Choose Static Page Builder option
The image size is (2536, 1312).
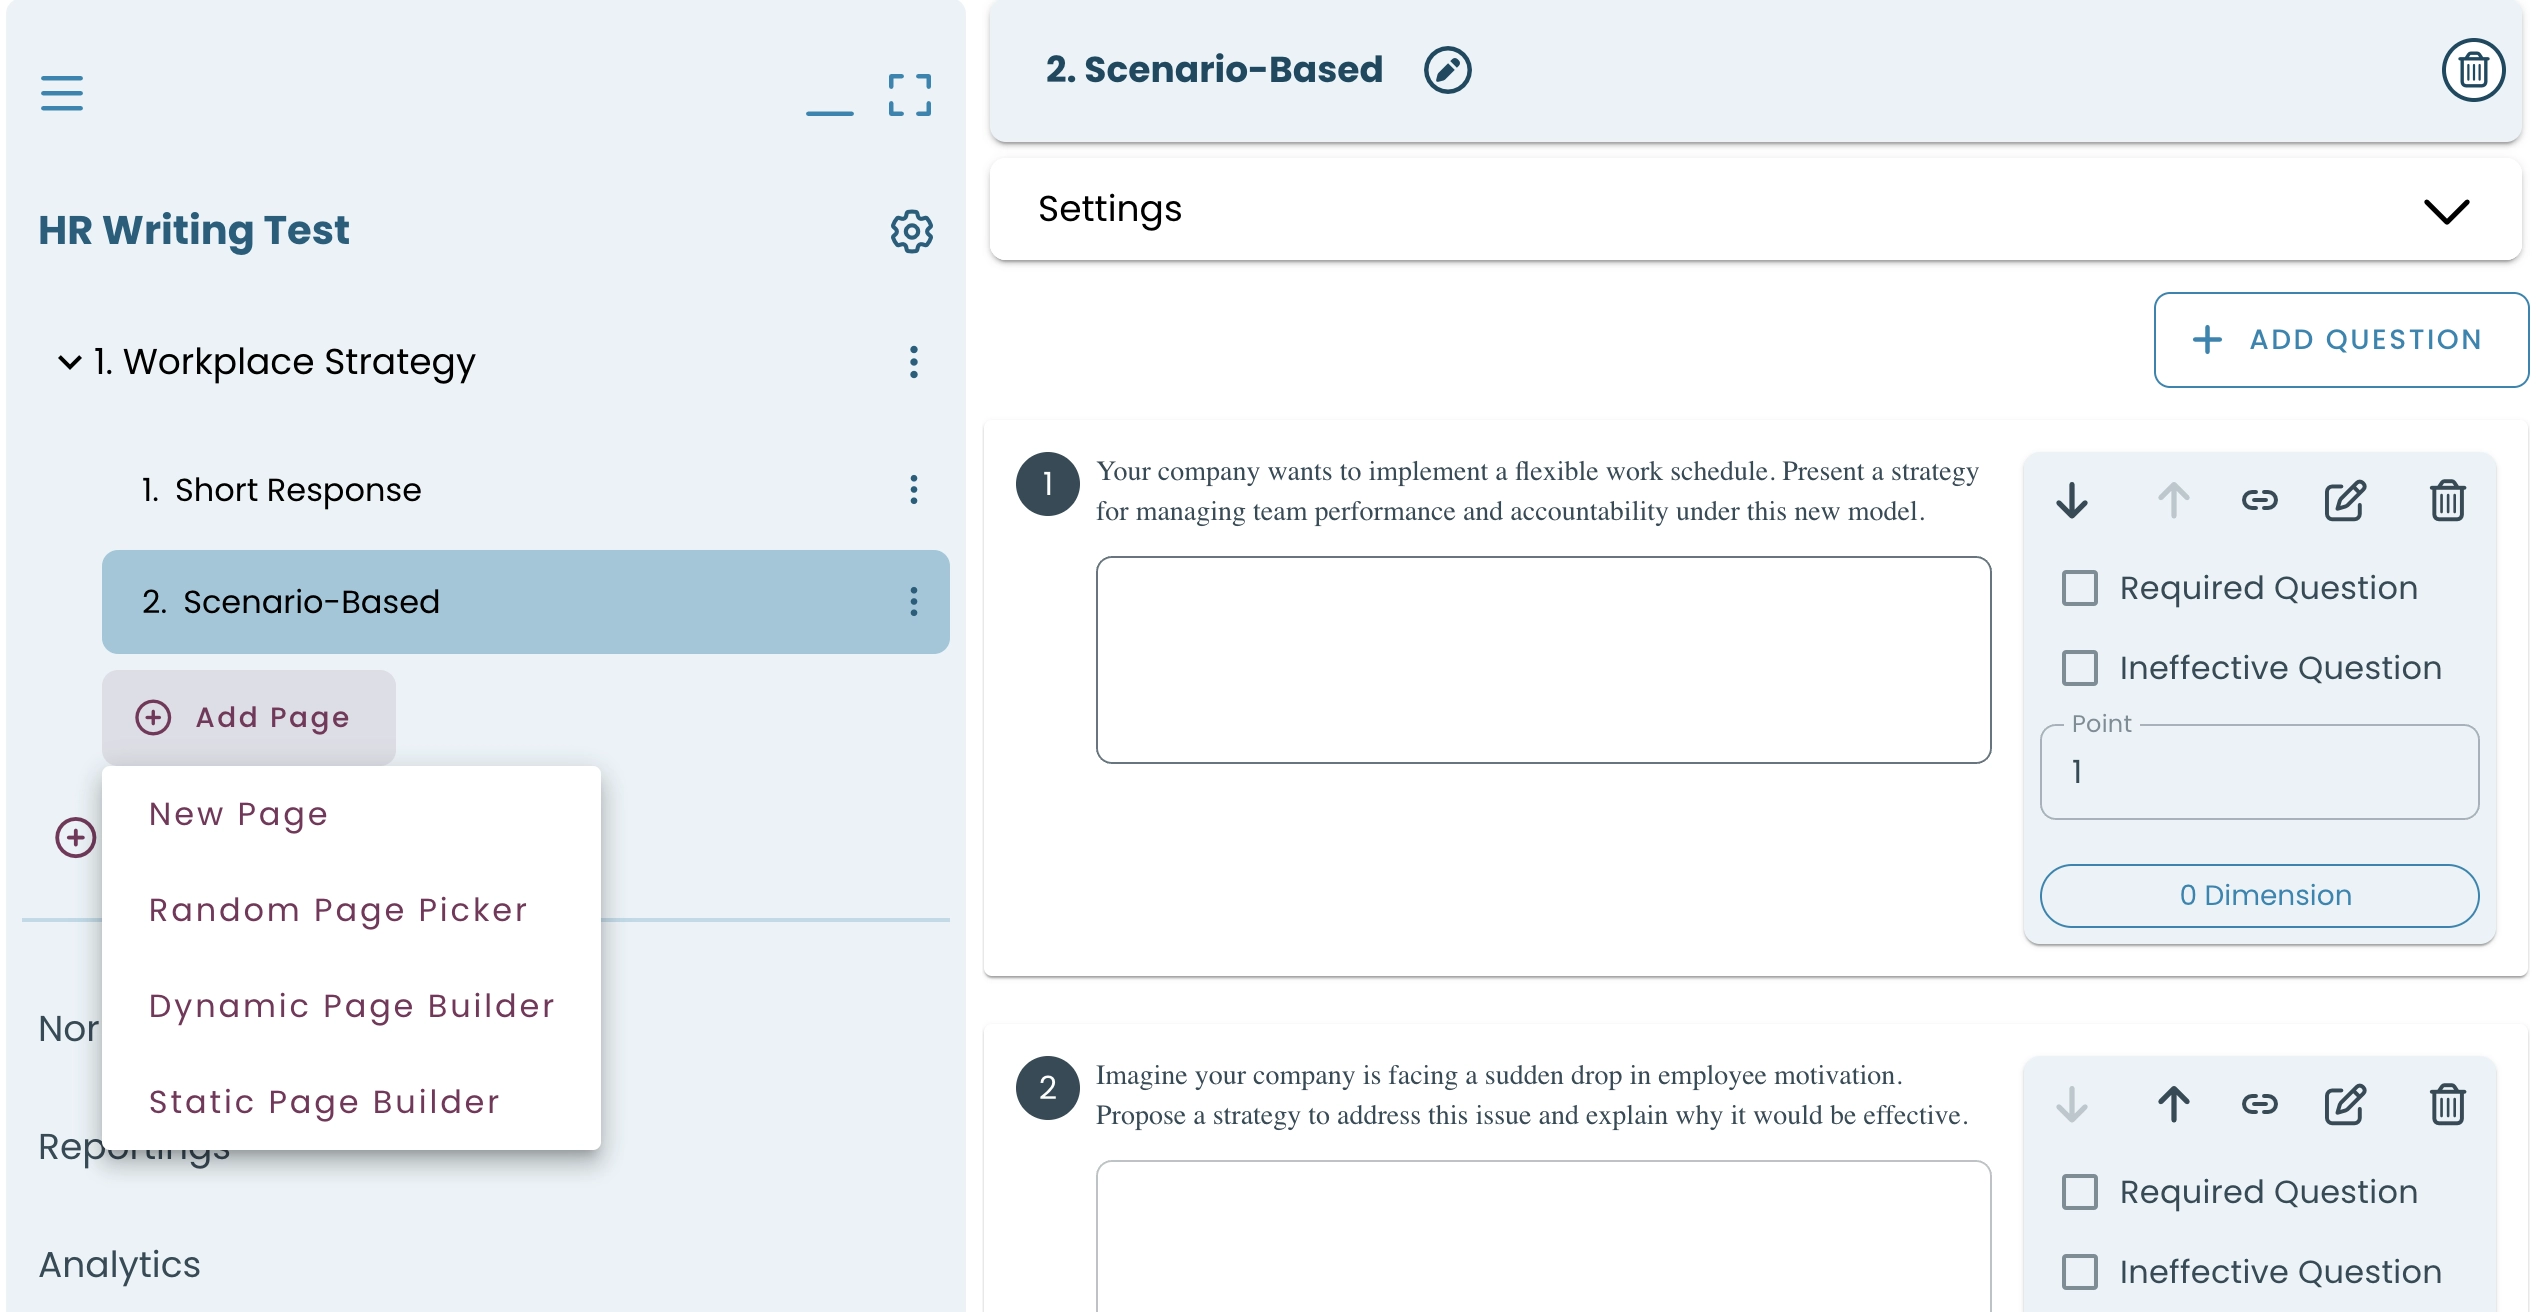coord(351,1102)
